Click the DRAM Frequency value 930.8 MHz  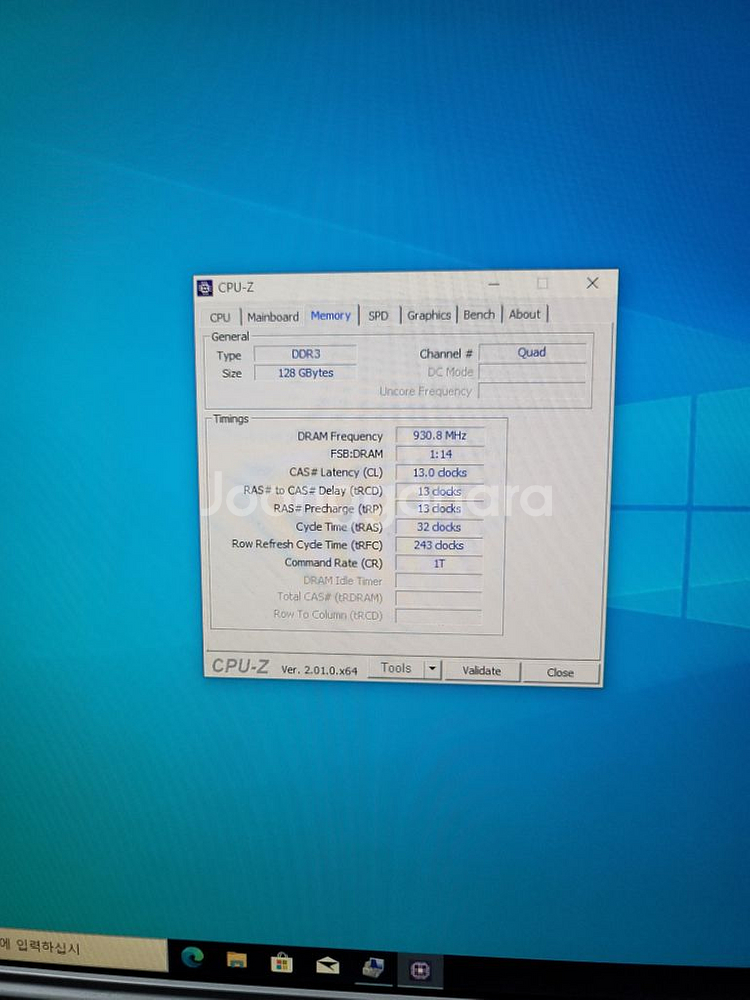[x=440, y=436]
